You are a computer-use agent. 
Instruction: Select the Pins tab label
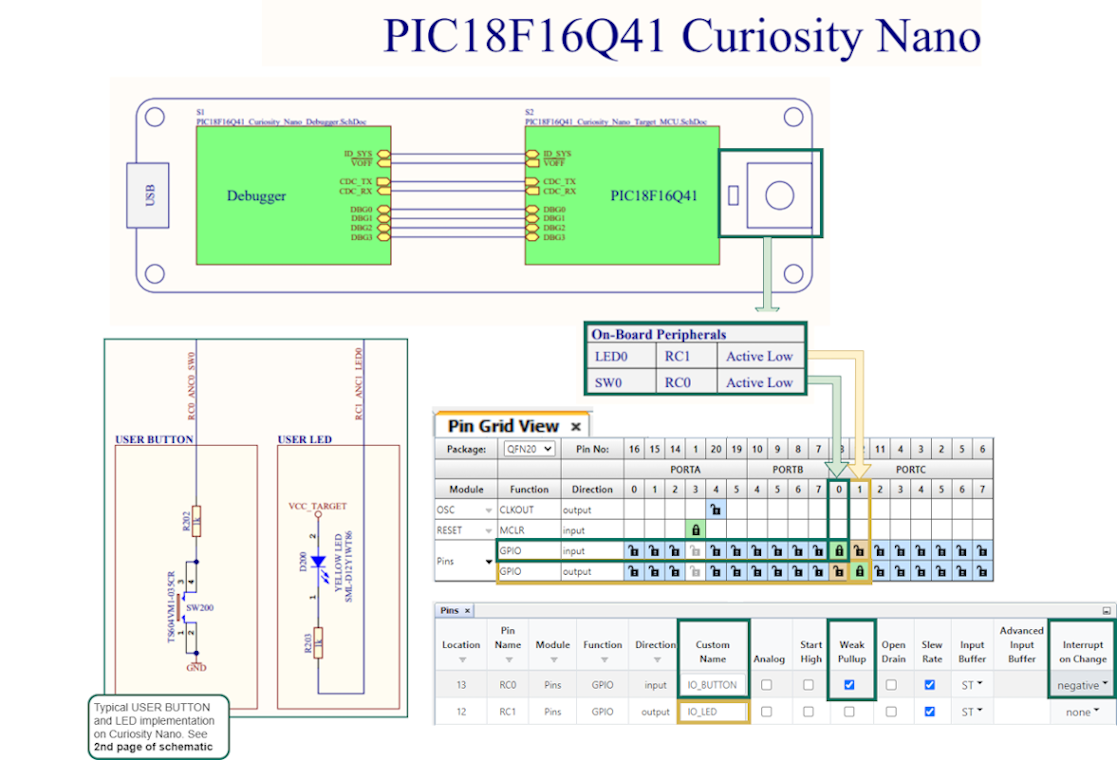coord(449,610)
